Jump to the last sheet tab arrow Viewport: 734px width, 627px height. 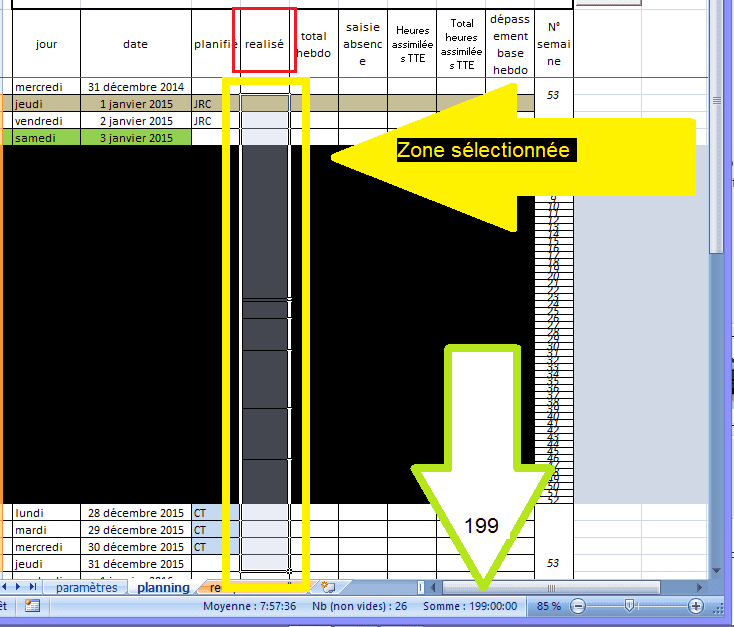click(x=32, y=587)
